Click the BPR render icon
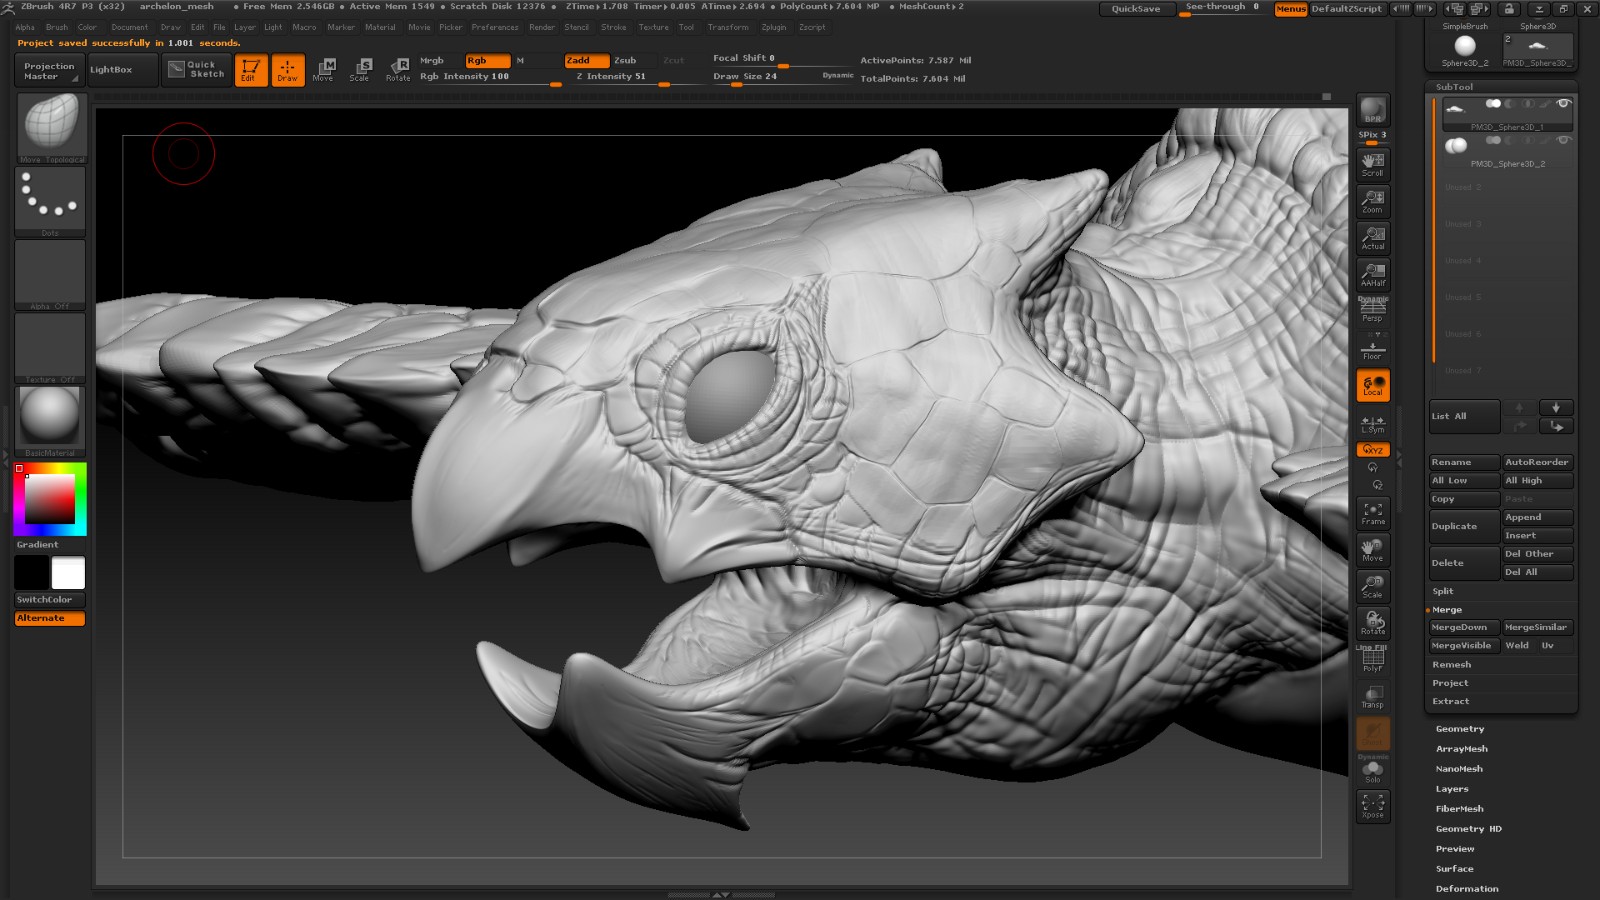Viewport: 1600px width, 900px height. coord(1373,110)
